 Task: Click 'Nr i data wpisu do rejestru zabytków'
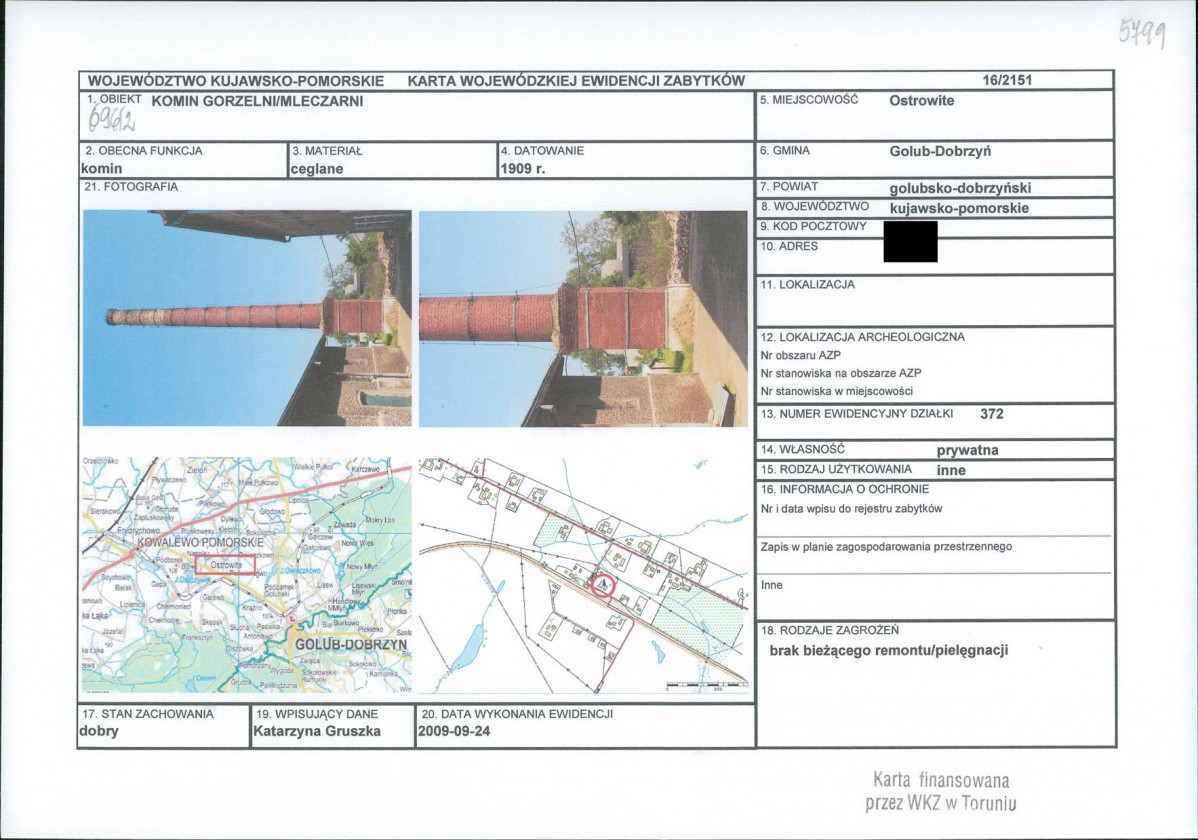point(851,508)
